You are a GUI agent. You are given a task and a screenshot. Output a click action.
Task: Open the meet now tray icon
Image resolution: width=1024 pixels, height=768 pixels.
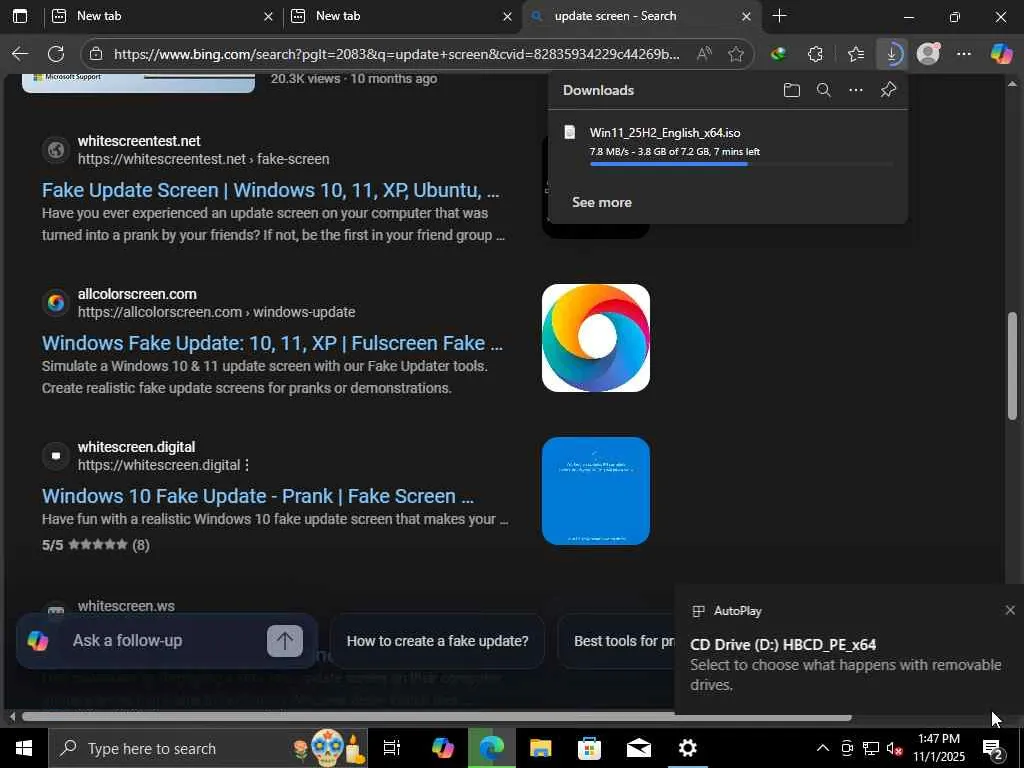click(x=847, y=748)
